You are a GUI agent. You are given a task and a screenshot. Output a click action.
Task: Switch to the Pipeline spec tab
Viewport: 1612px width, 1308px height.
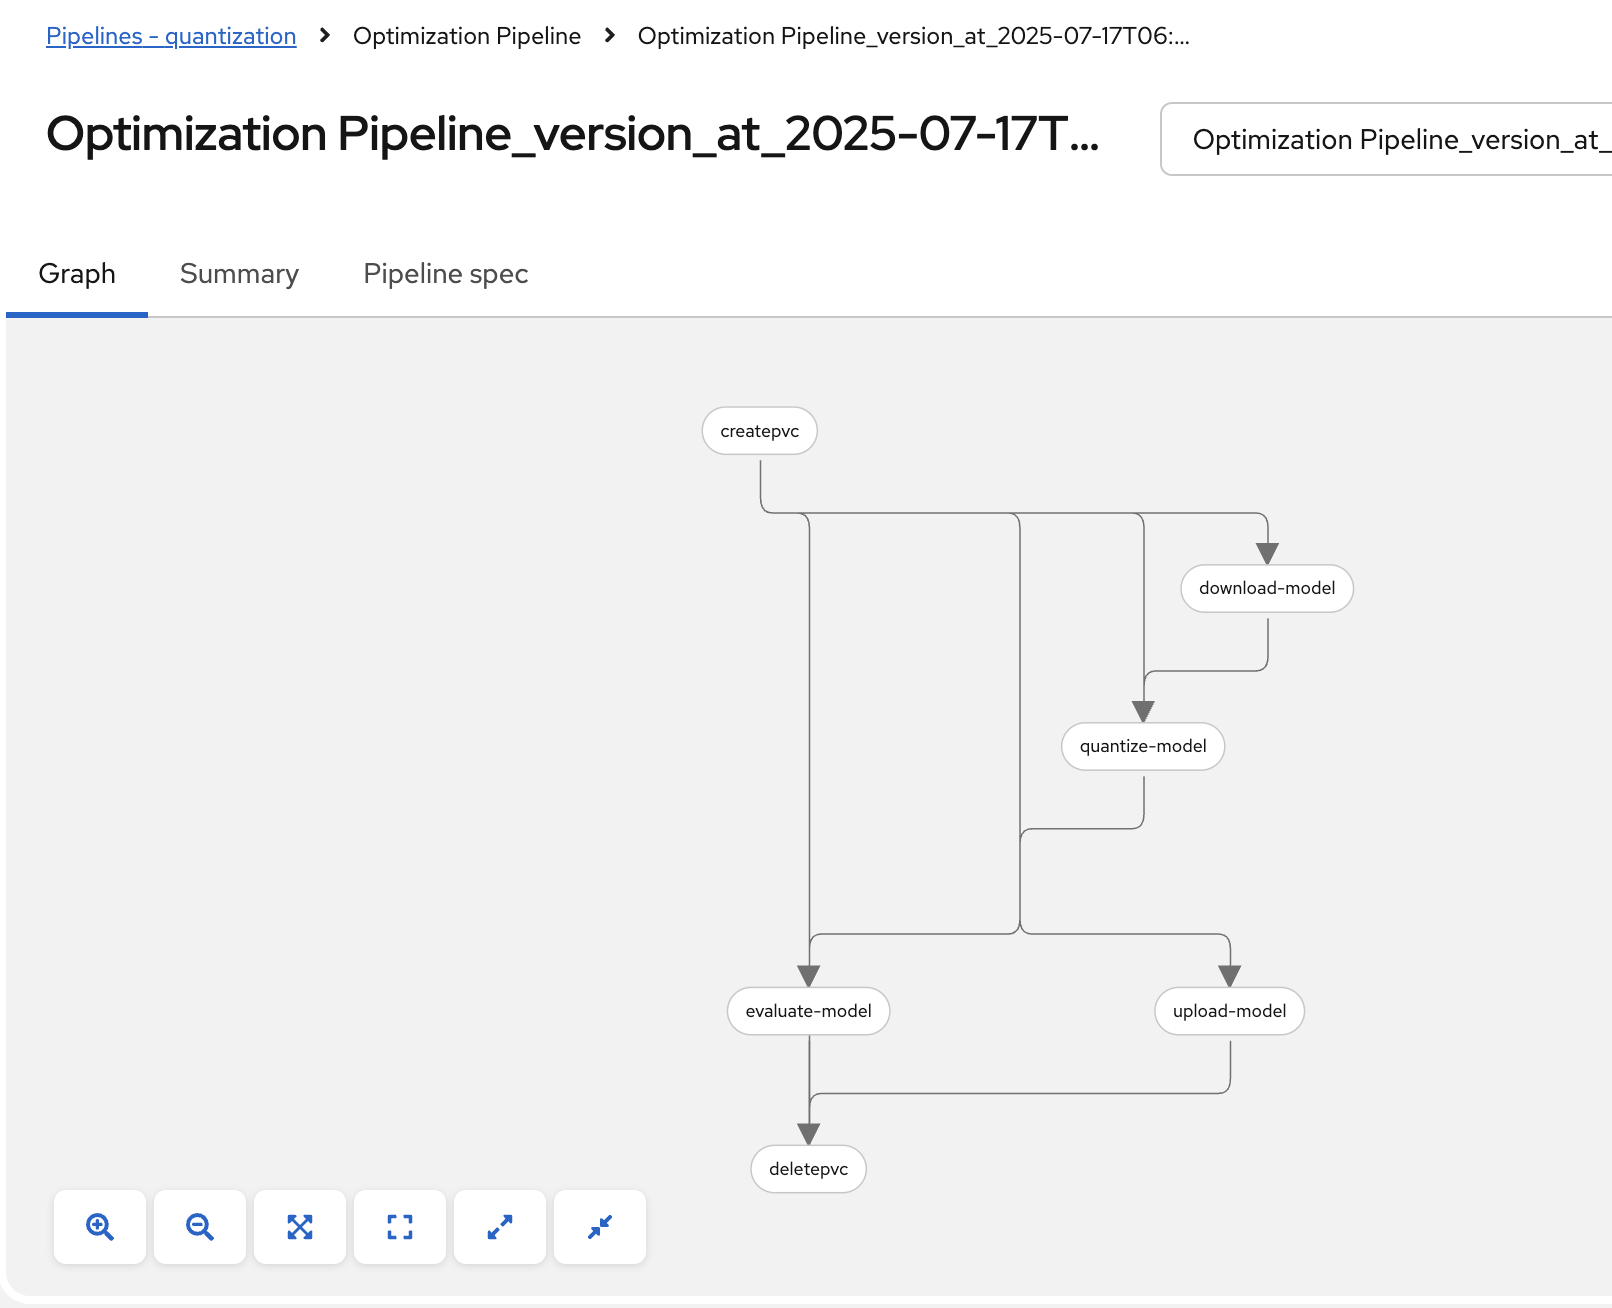(x=446, y=274)
